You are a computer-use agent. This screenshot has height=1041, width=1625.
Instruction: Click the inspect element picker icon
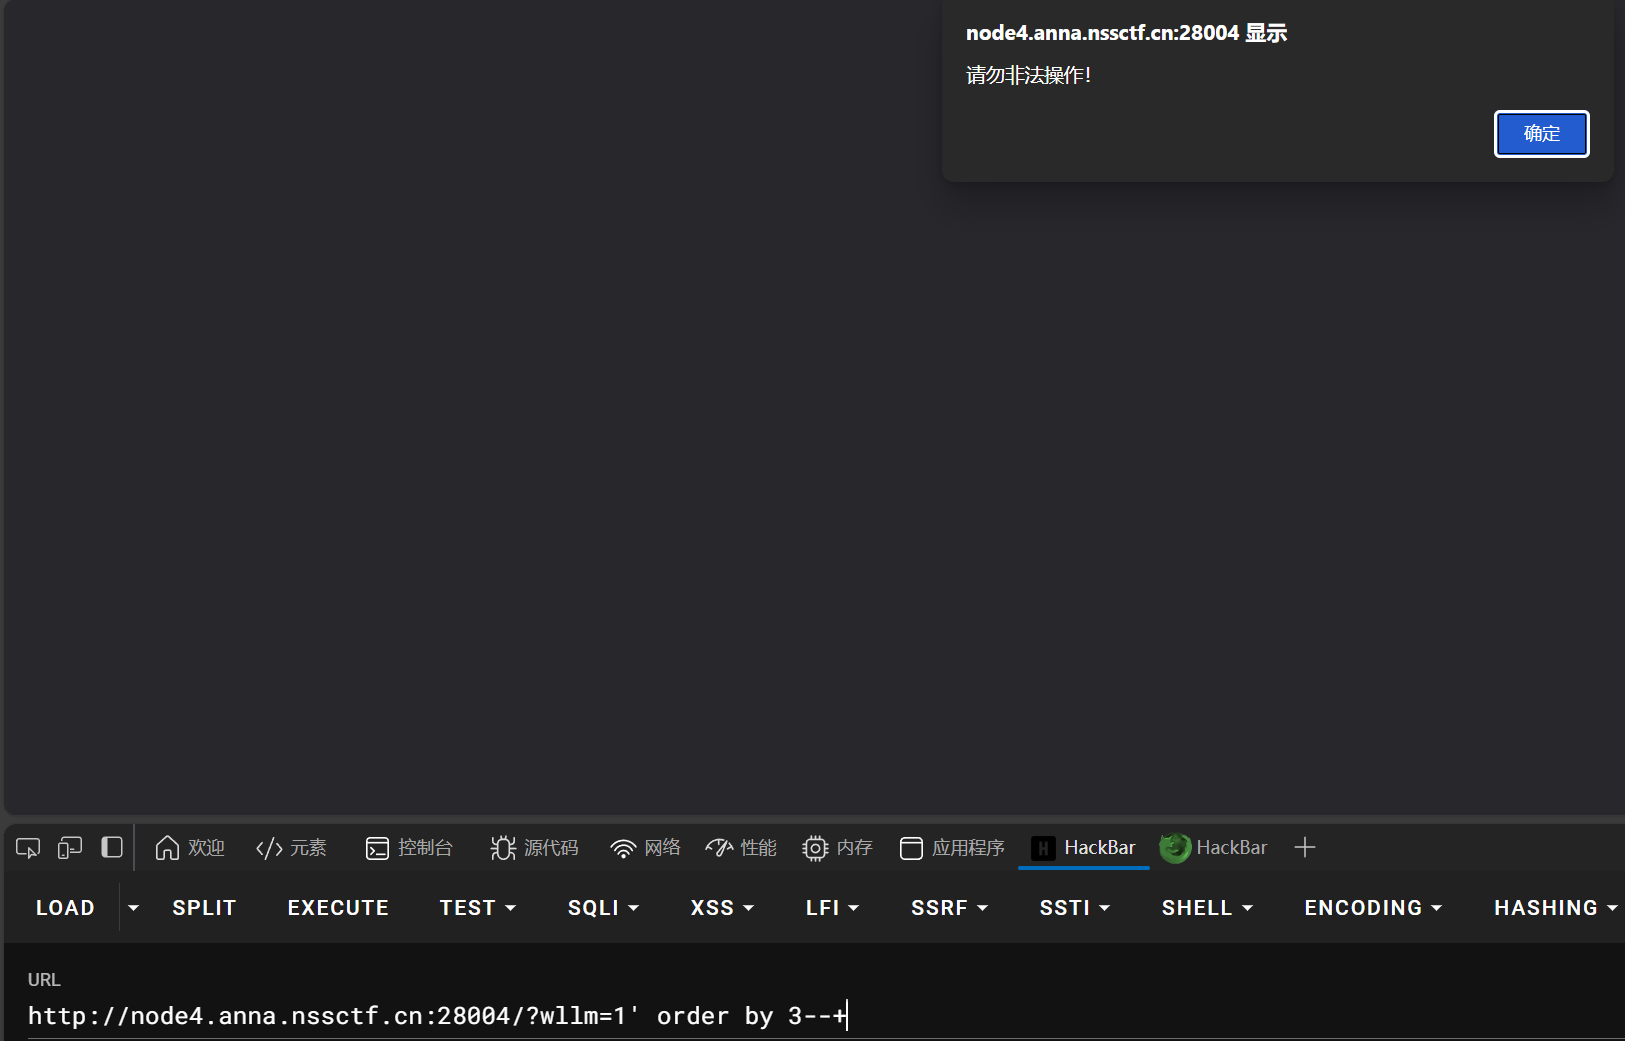(28, 848)
